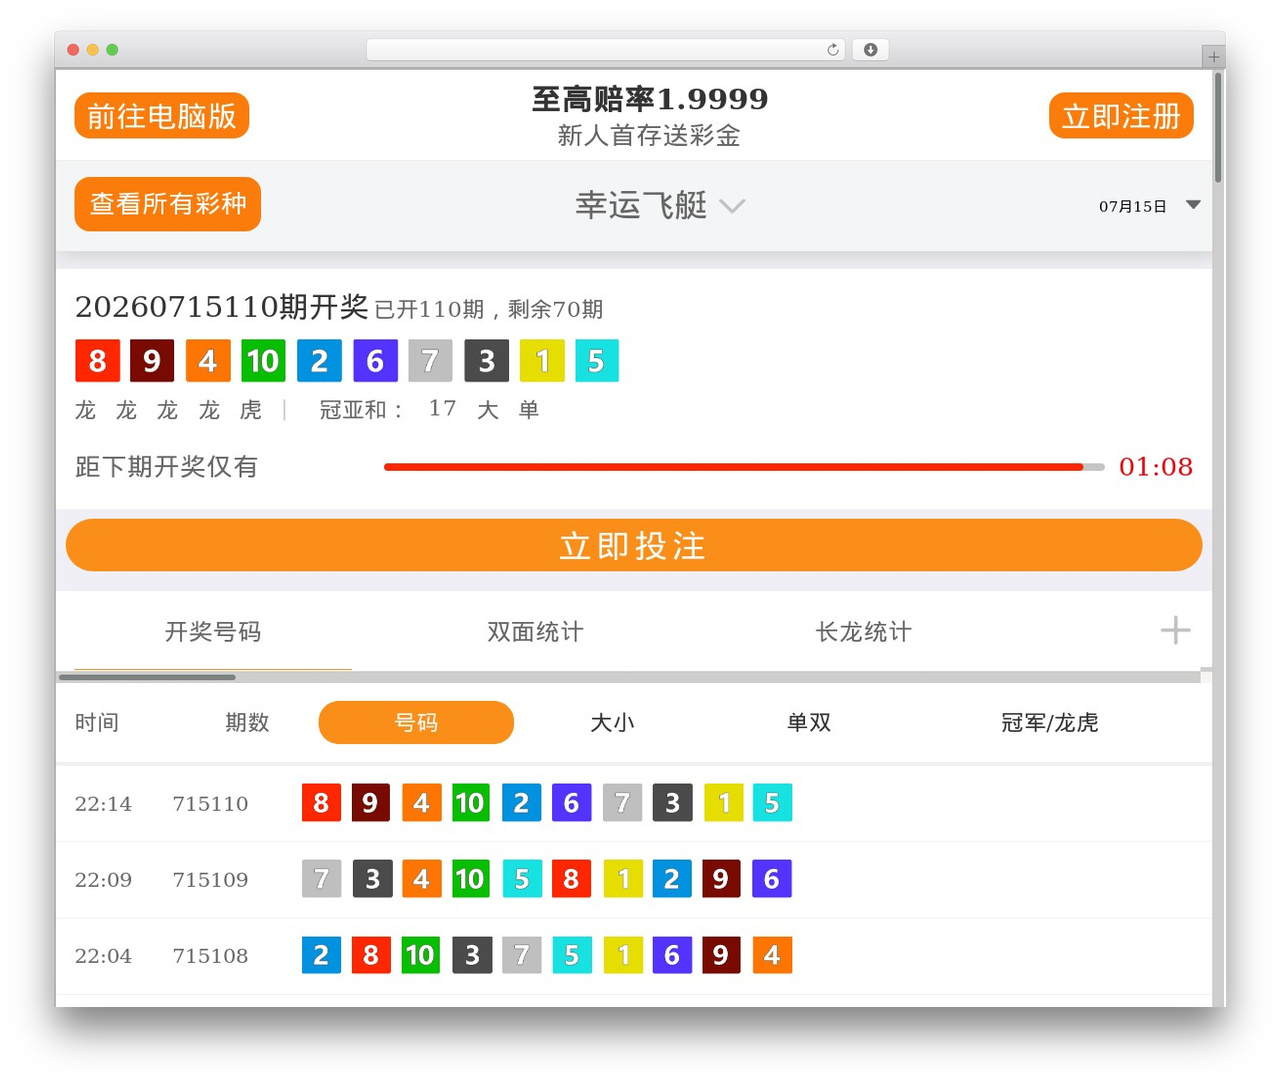This screenshot has width=1280, height=1084.
Task: Select the 大小 display filter
Action: point(612,722)
